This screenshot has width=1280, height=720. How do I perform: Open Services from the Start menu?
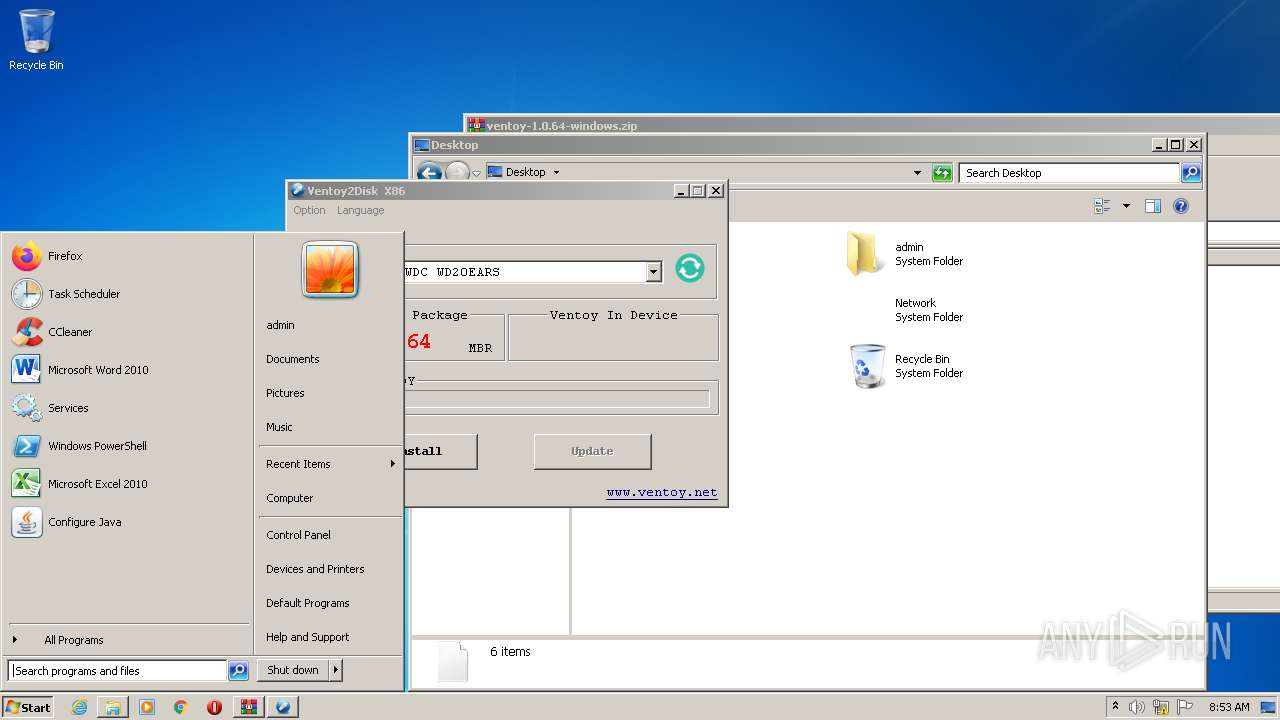pyautogui.click(x=128, y=408)
